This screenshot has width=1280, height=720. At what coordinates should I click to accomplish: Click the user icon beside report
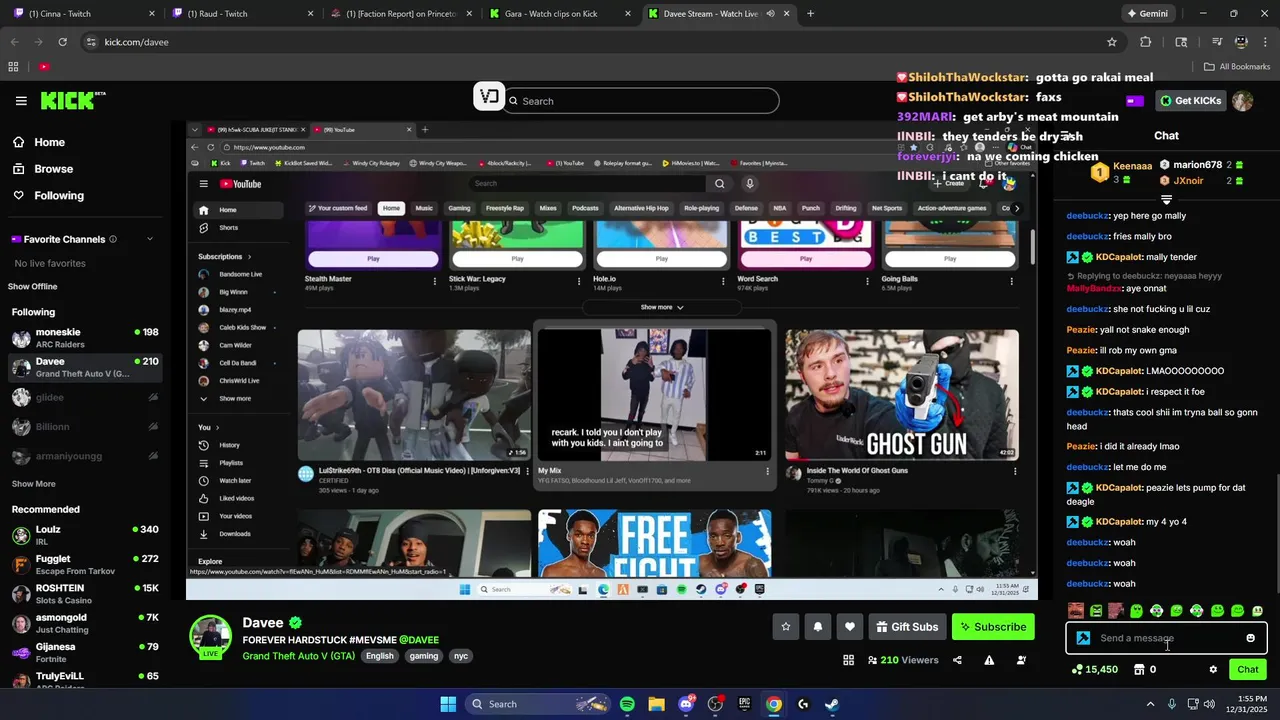[1021, 660]
